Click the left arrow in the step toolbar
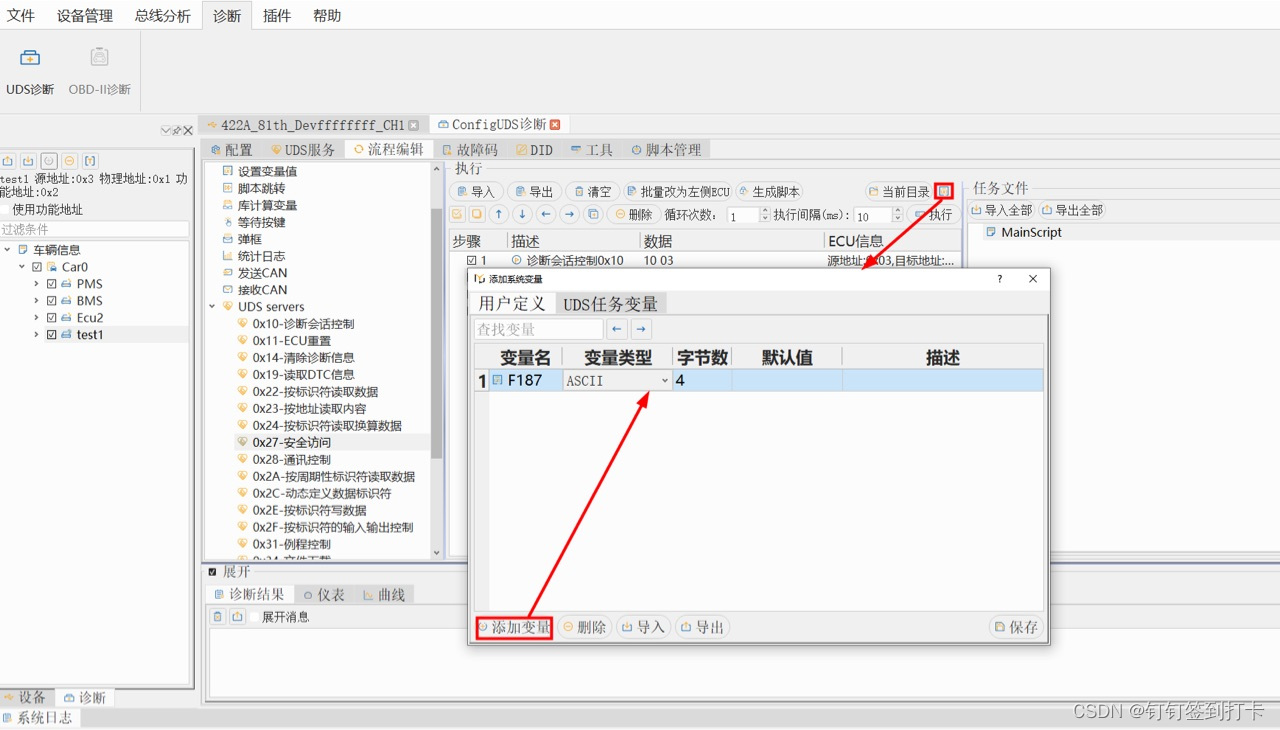Image resolution: width=1280 pixels, height=730 pixels. coord(546,214)
